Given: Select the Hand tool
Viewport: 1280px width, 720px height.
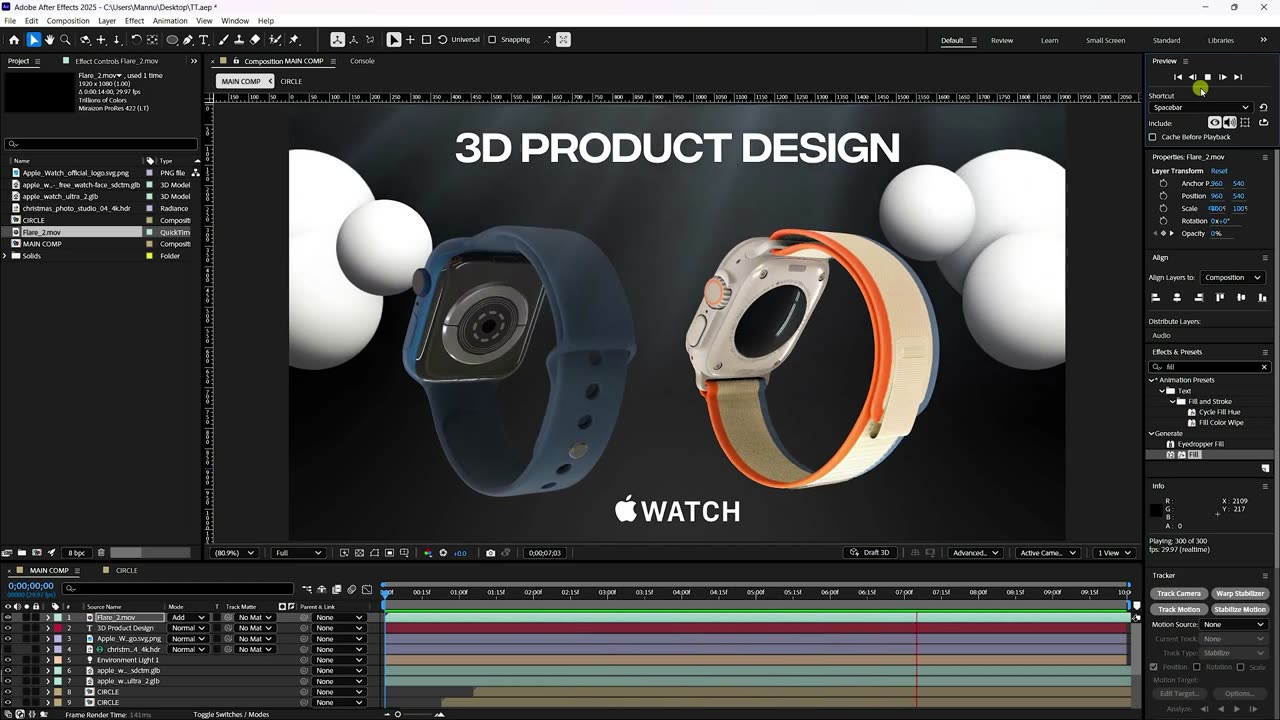Looking at the screenshot, I should pos(49,40).
